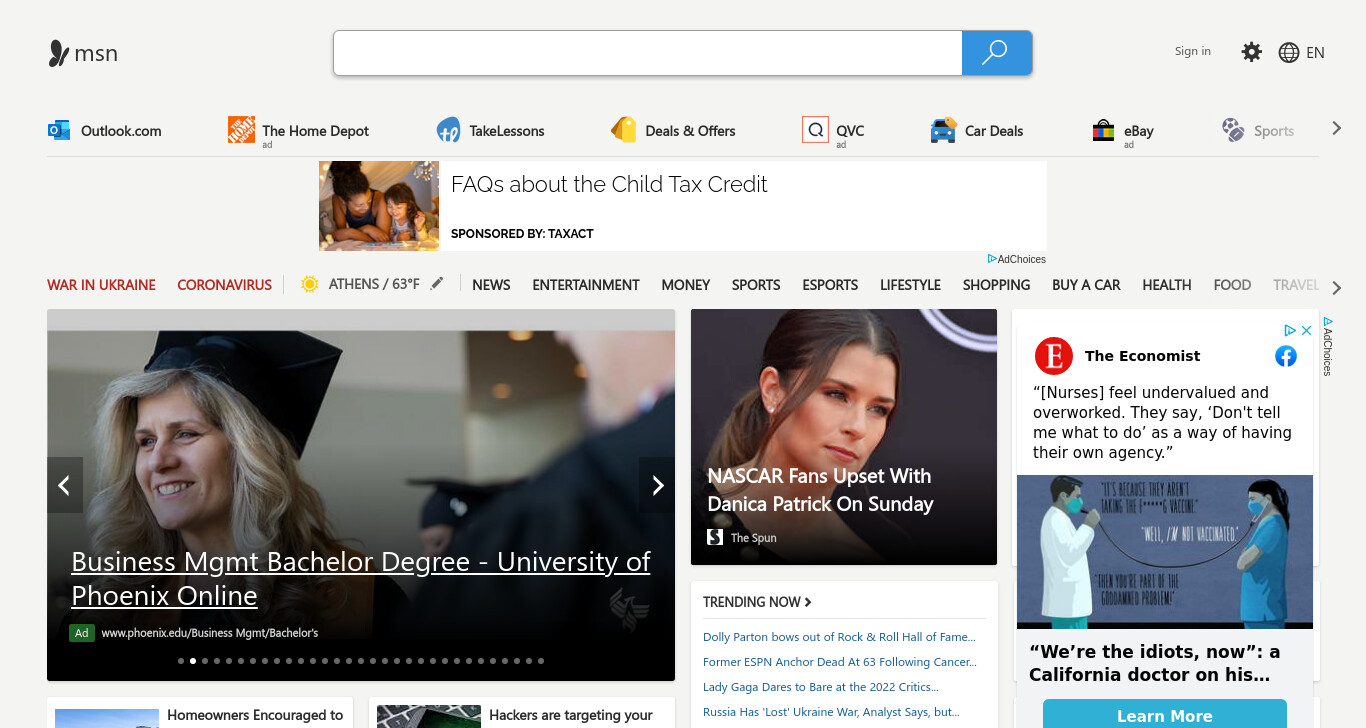1366x728 pixels.
Task: Expand more shortcut links with right chevron
Action: (1337, 128)
